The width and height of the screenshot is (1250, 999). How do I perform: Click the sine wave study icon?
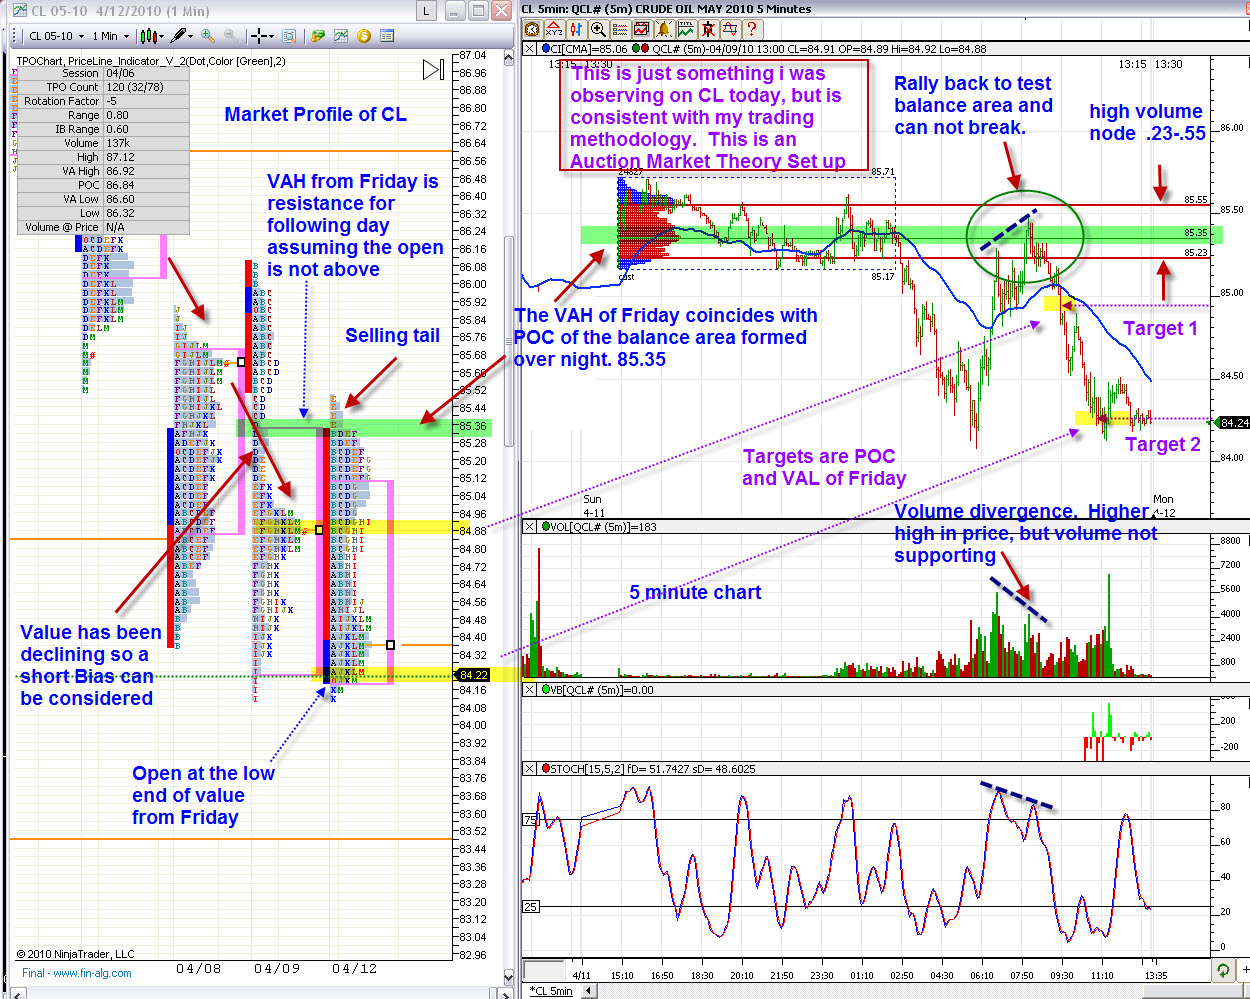pos(730,29)
